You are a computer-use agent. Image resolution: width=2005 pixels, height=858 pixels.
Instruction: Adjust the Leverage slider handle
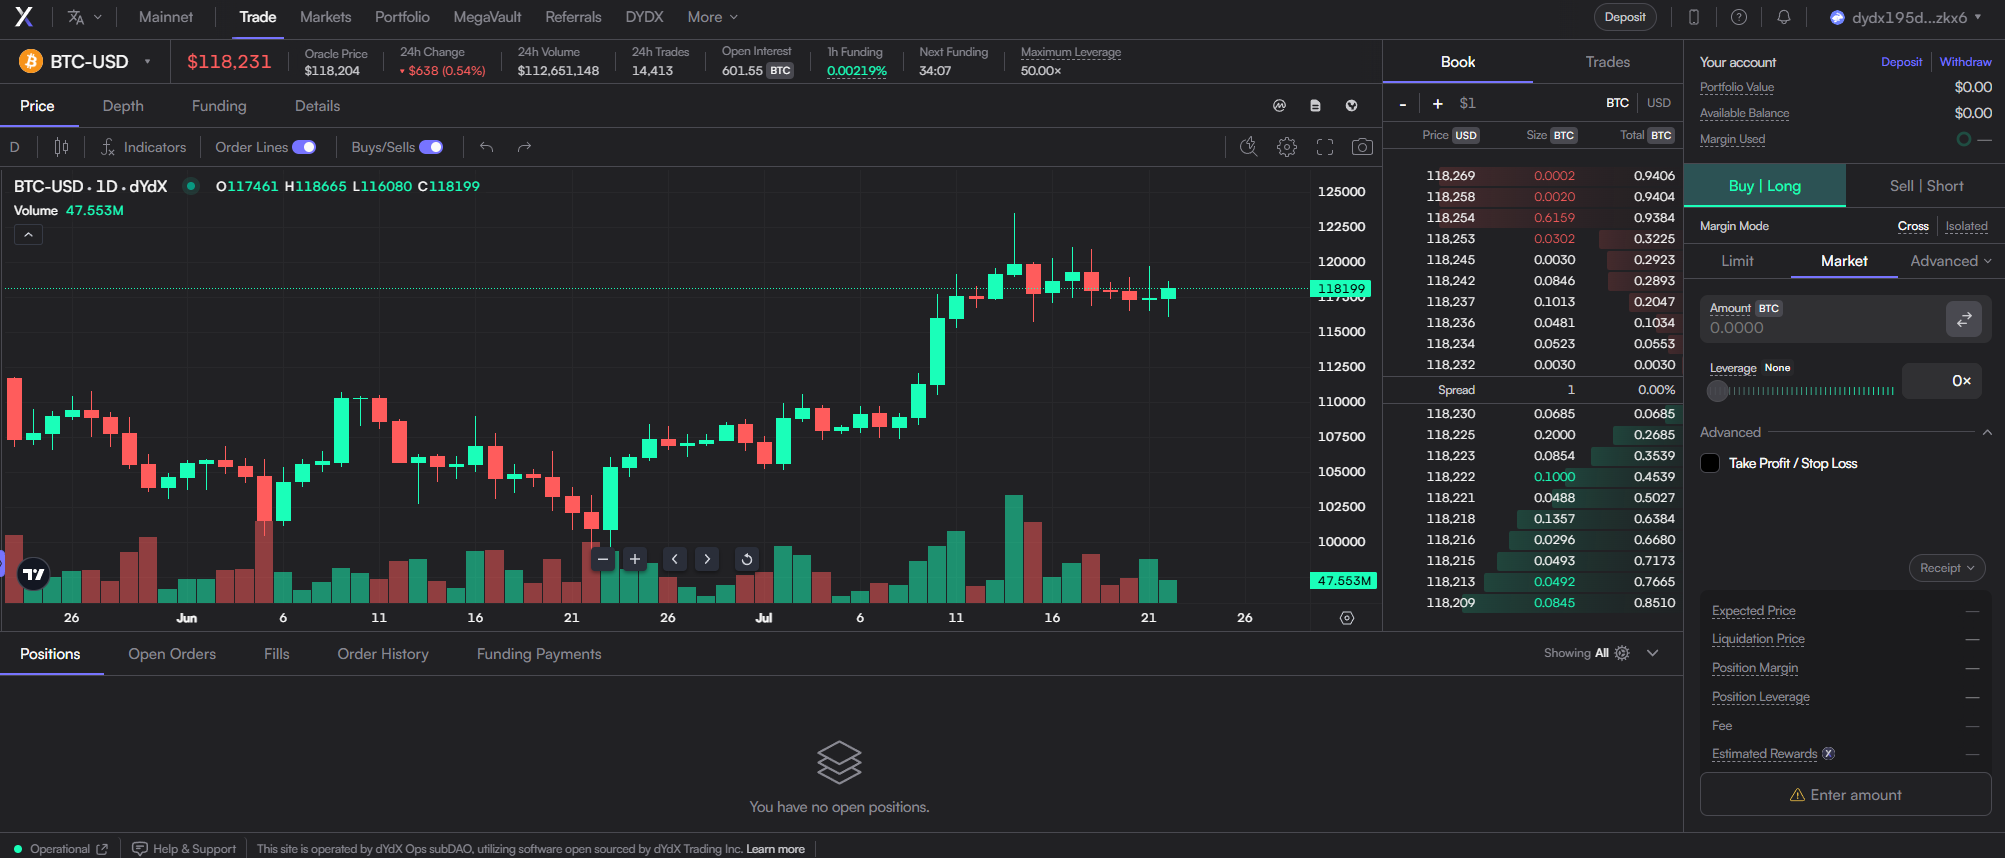(x=1718, y=391)
